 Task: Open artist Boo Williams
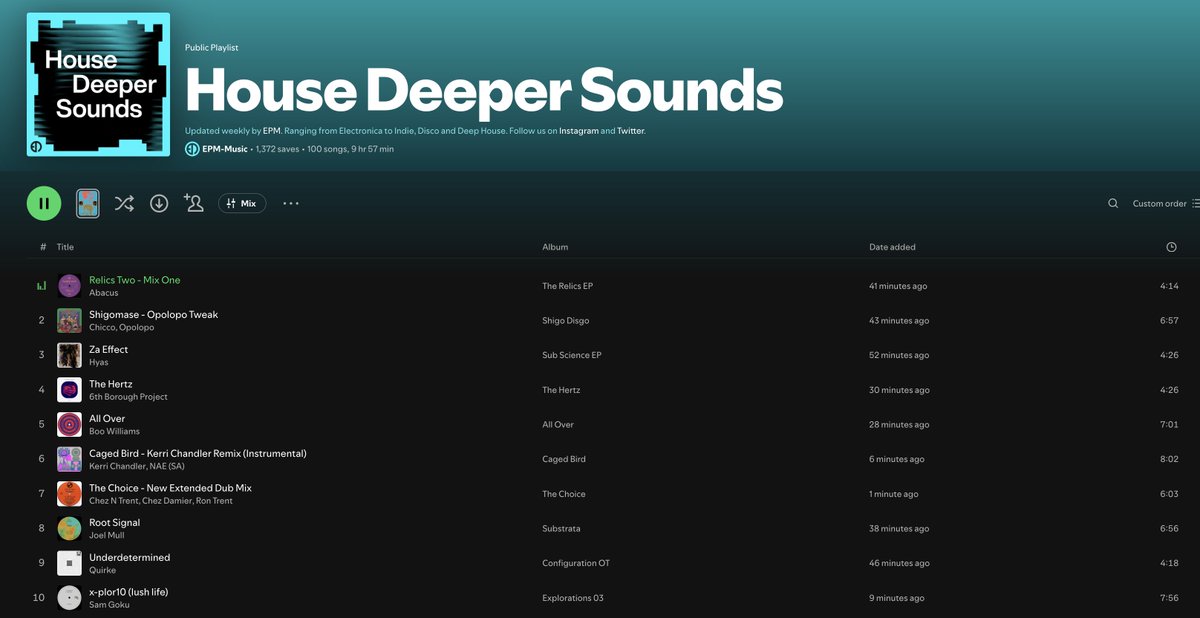coord(114,431)
